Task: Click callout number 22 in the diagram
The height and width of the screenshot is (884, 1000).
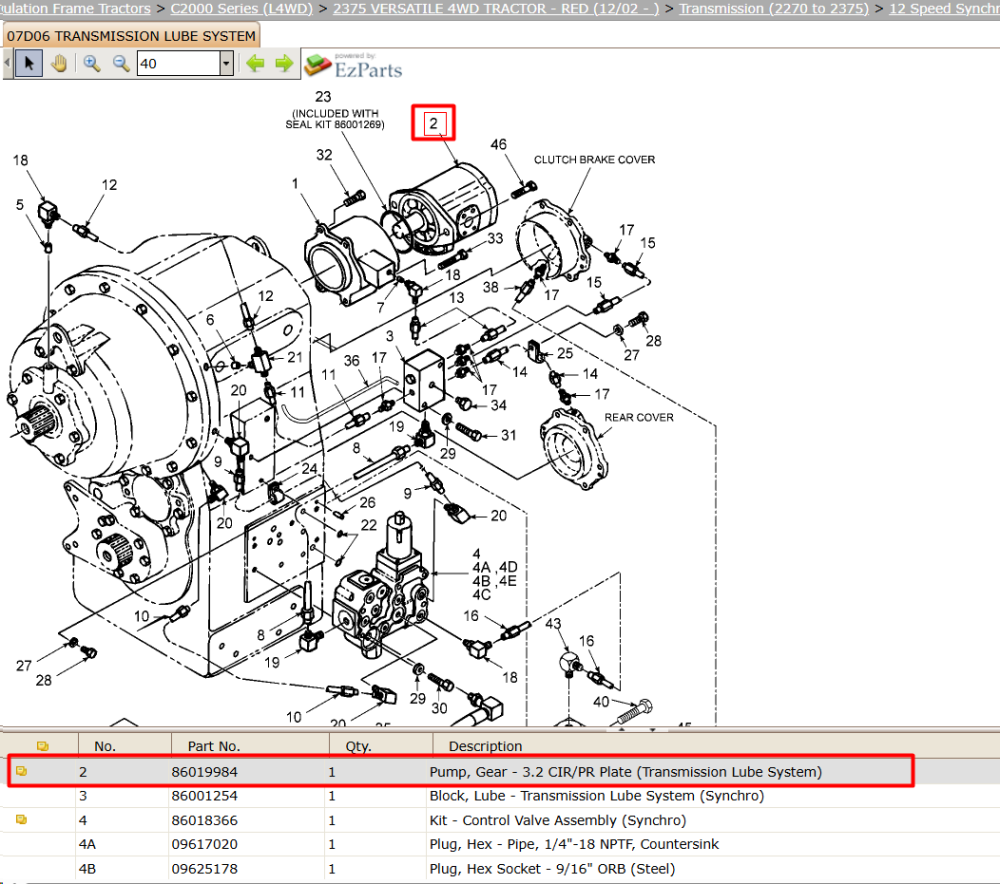Action: [x=369, y=524]
